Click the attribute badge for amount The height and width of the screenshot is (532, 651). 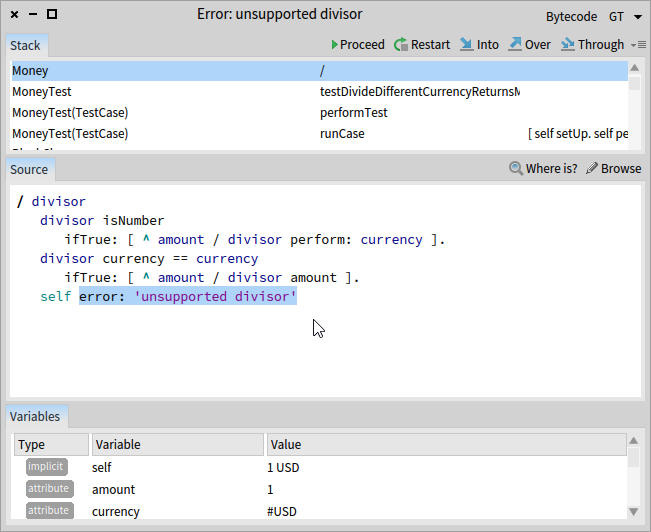pyautogui.click(x=49, y=489)
